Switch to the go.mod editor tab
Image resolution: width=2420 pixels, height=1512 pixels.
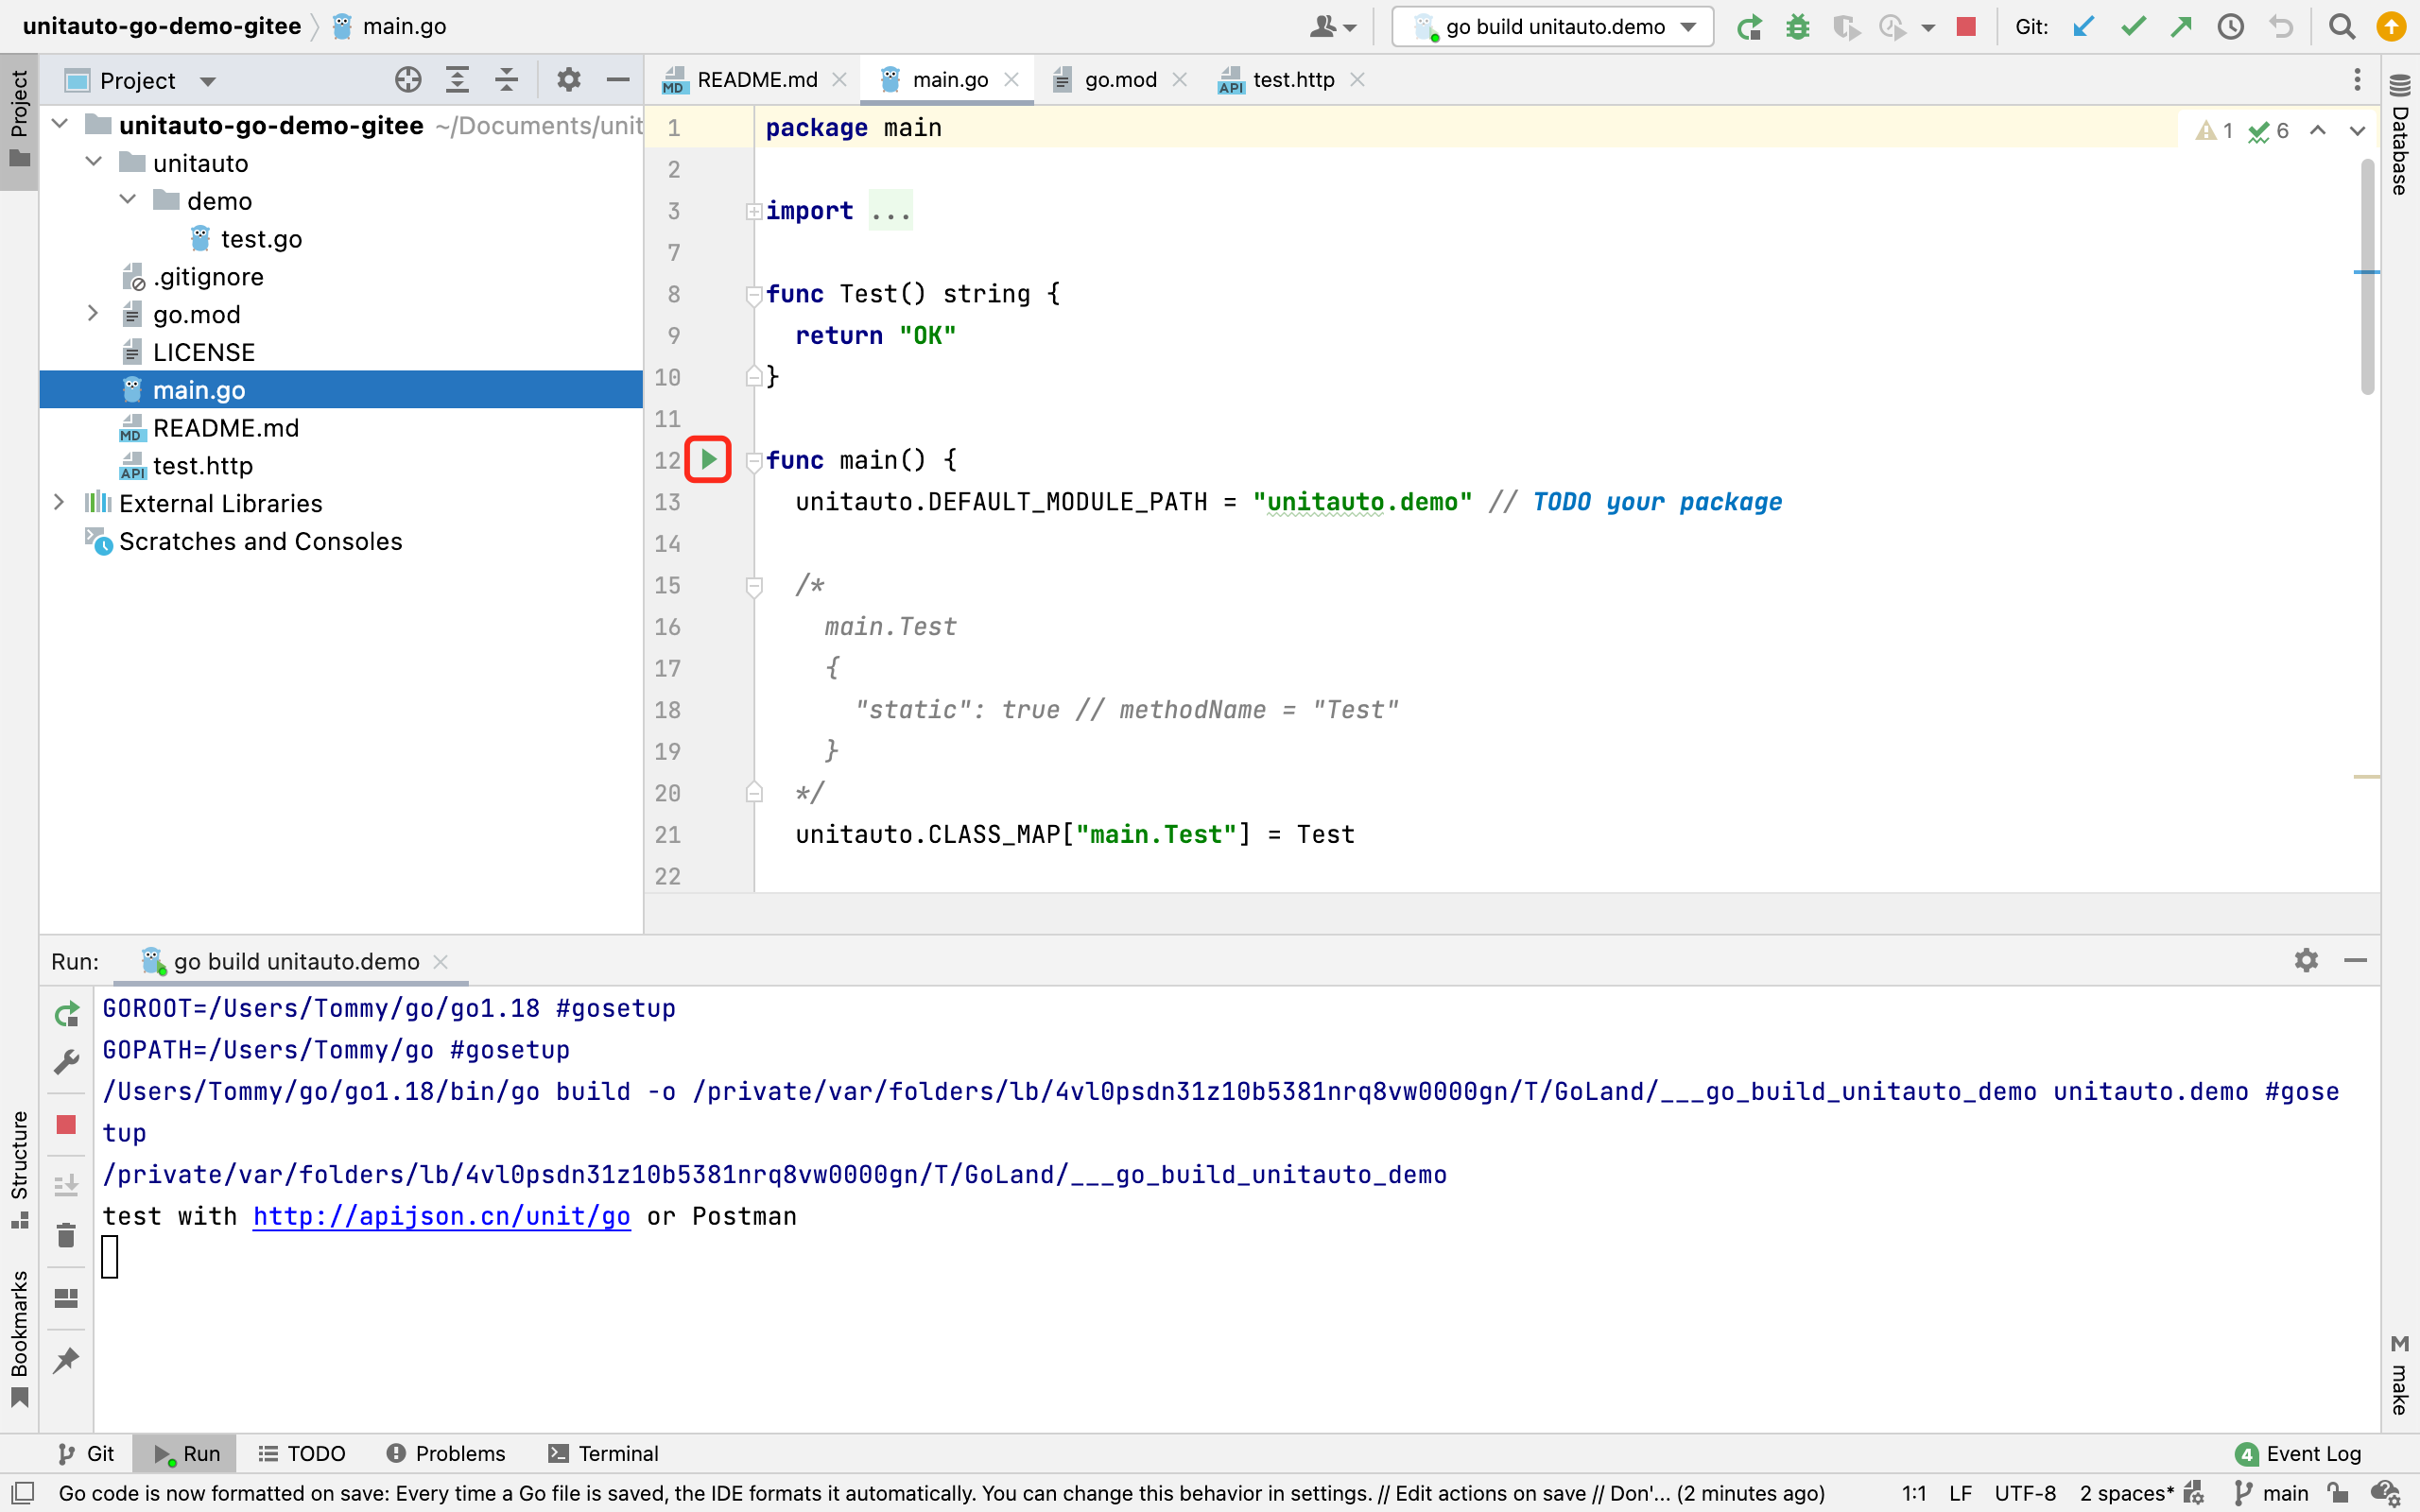click(x=1119, y=80)
